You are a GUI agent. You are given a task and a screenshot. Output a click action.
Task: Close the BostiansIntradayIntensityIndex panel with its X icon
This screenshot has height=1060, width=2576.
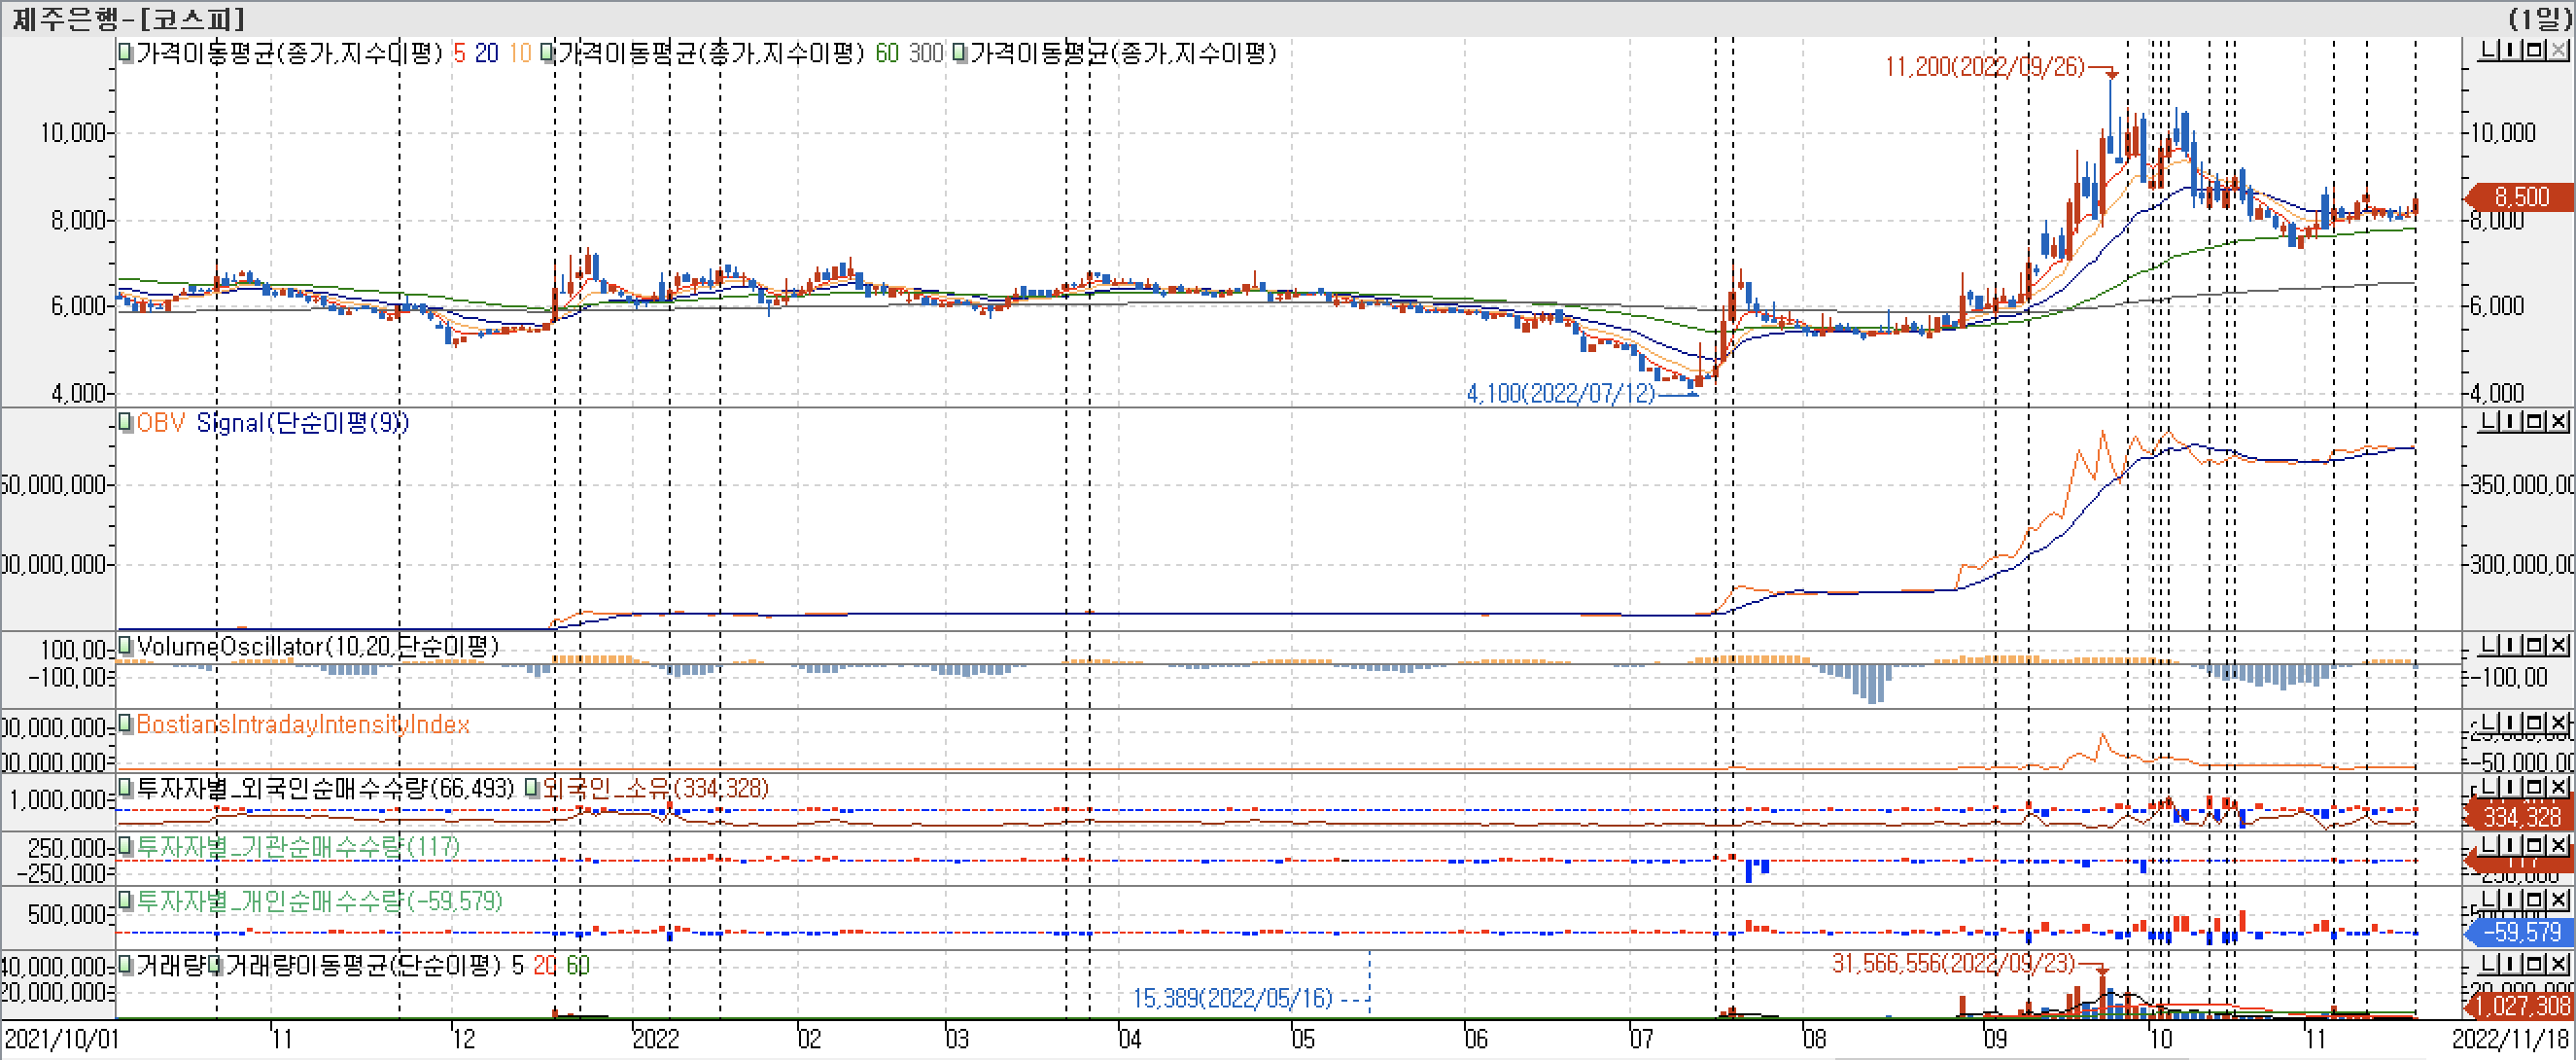[x=2558, y=722]
